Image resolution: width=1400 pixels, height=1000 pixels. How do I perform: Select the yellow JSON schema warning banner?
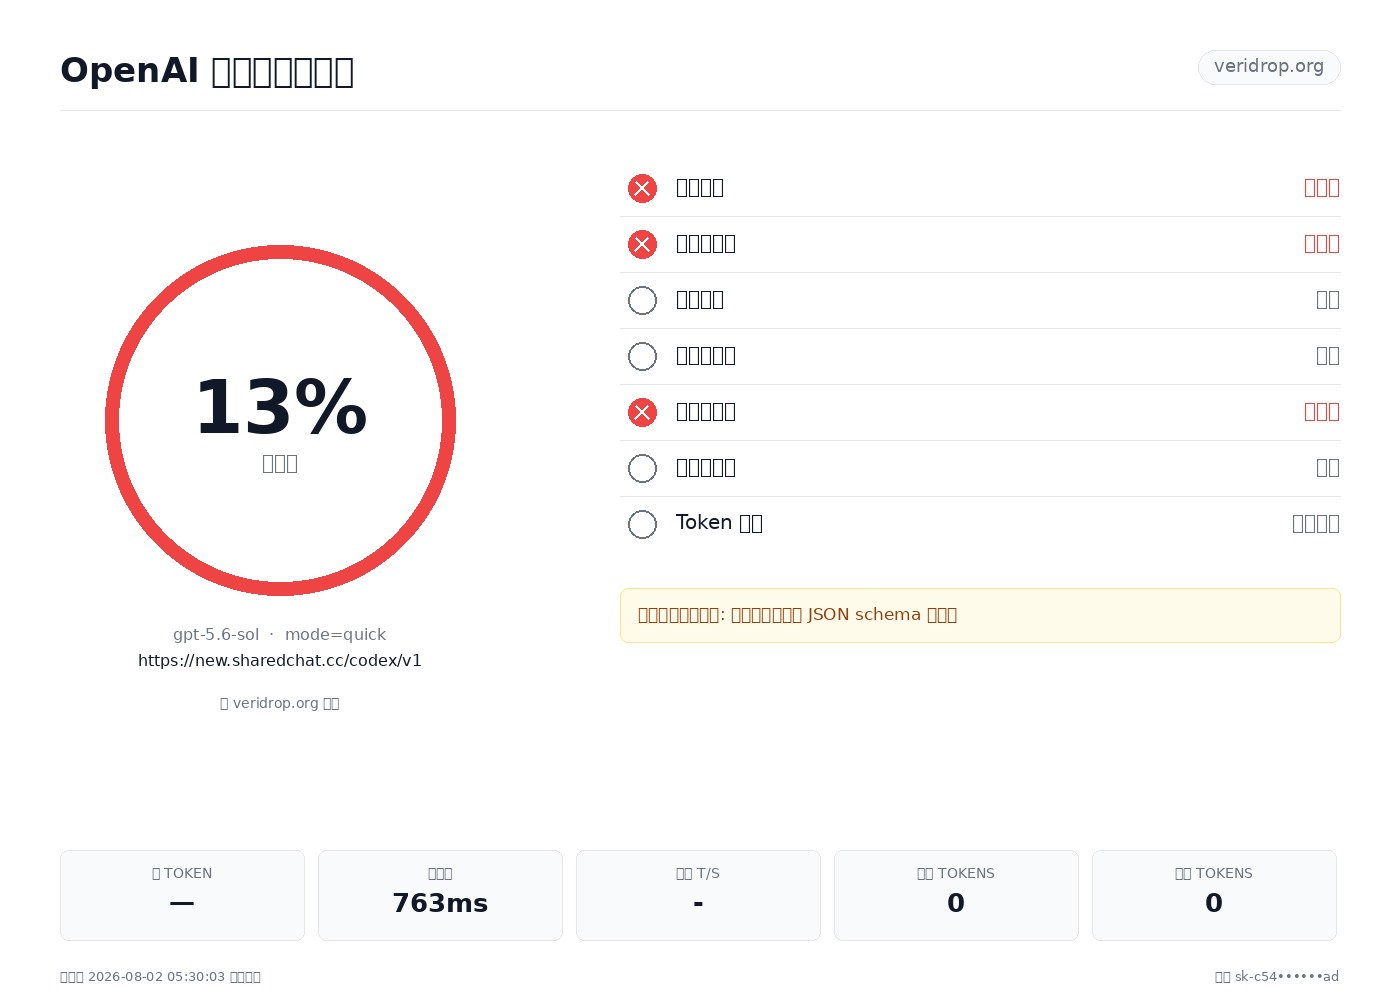pyautogui.click(x=980, y=615)
